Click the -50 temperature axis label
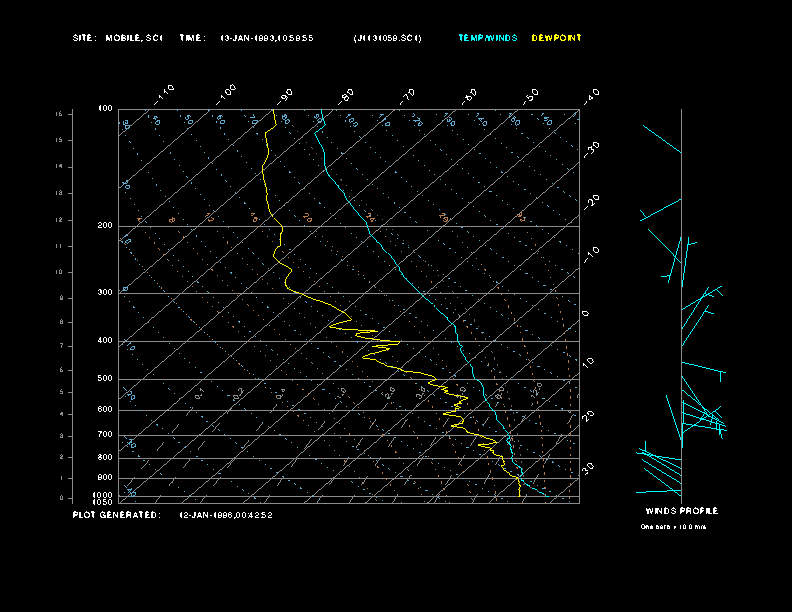Image resolution: width=792 pixels, height=612 pixels. point(531,96)
